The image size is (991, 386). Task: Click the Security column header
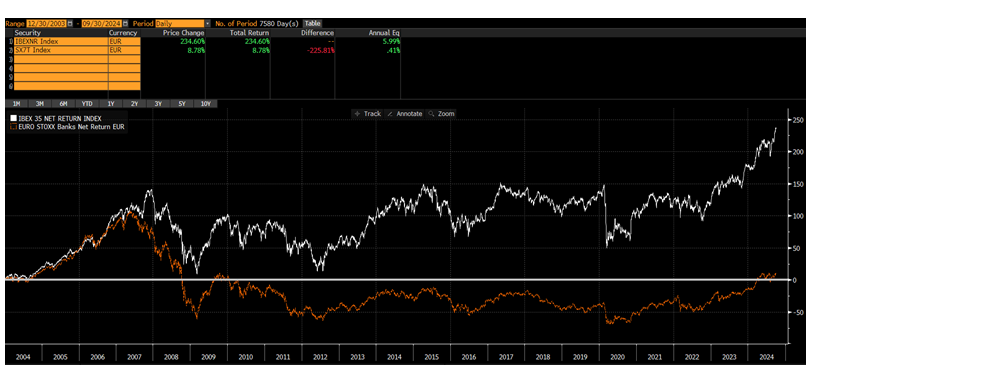point(28,33)
